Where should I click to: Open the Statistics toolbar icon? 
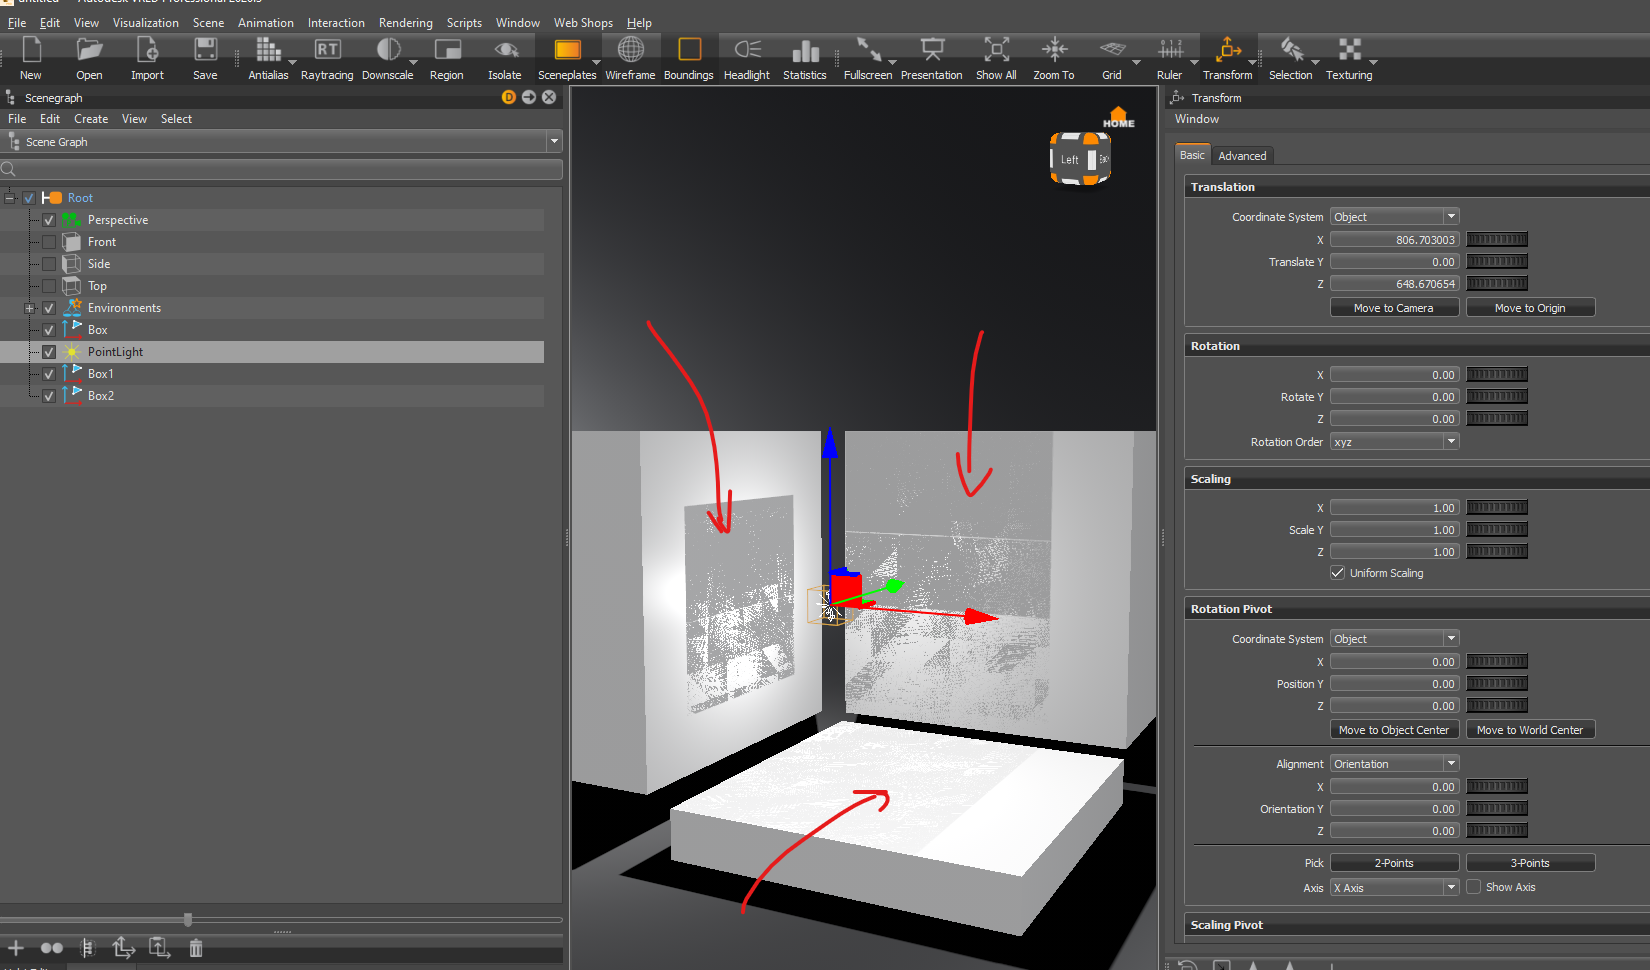tap(805, 50)
